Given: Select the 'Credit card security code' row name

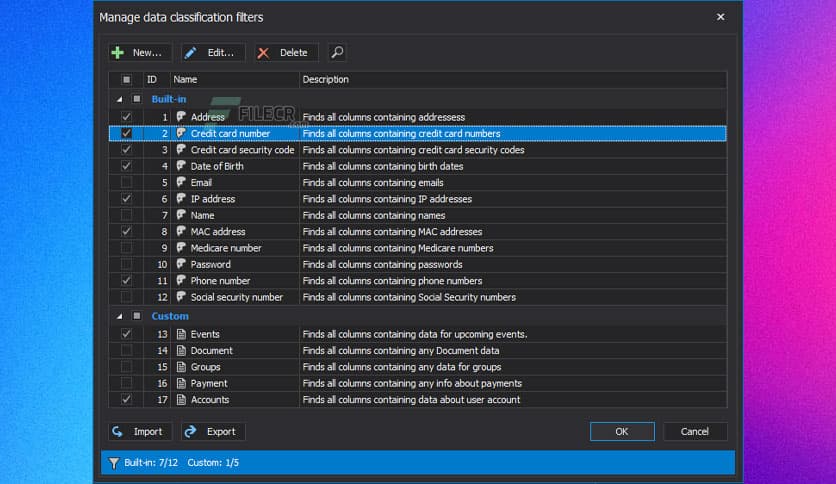Looking at the screenshot, I should coord(243,150).
